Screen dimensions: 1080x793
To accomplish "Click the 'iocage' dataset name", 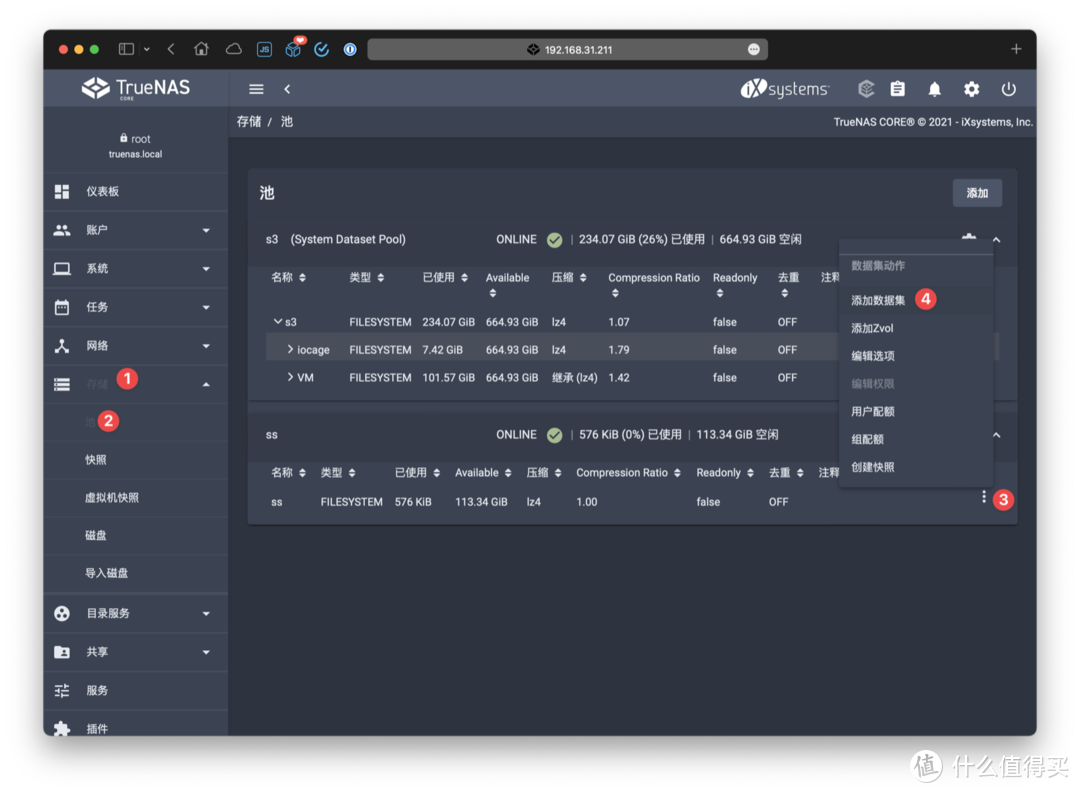I will click(x=313, y=350).
